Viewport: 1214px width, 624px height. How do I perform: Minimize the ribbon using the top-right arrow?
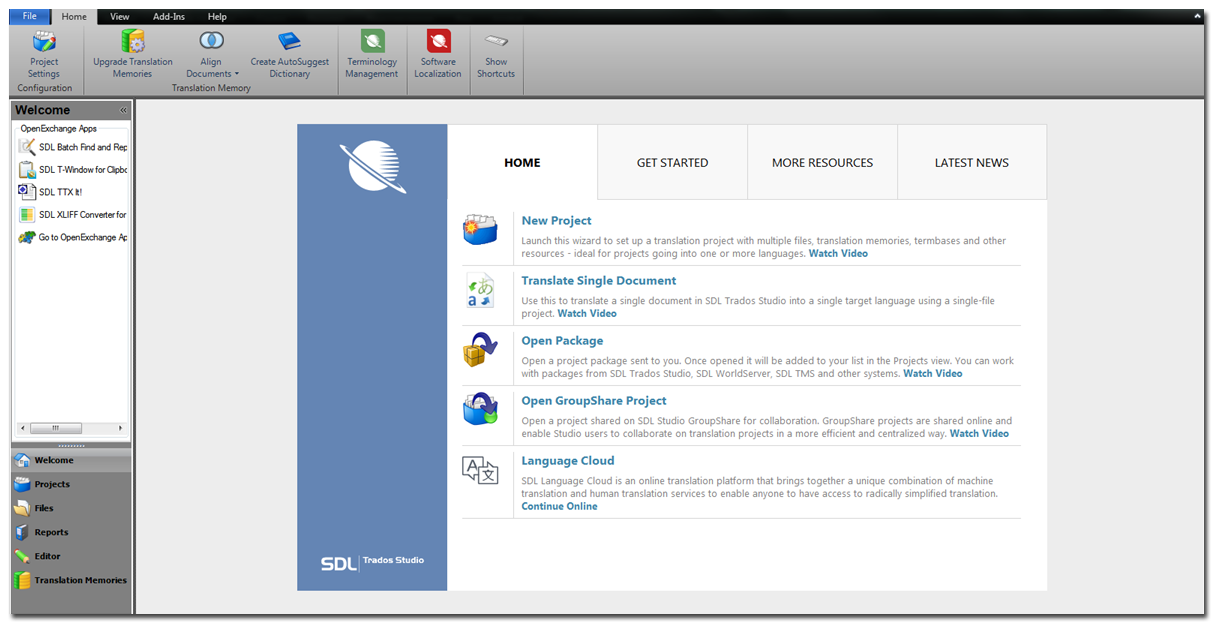click(x=1197, y=17)
